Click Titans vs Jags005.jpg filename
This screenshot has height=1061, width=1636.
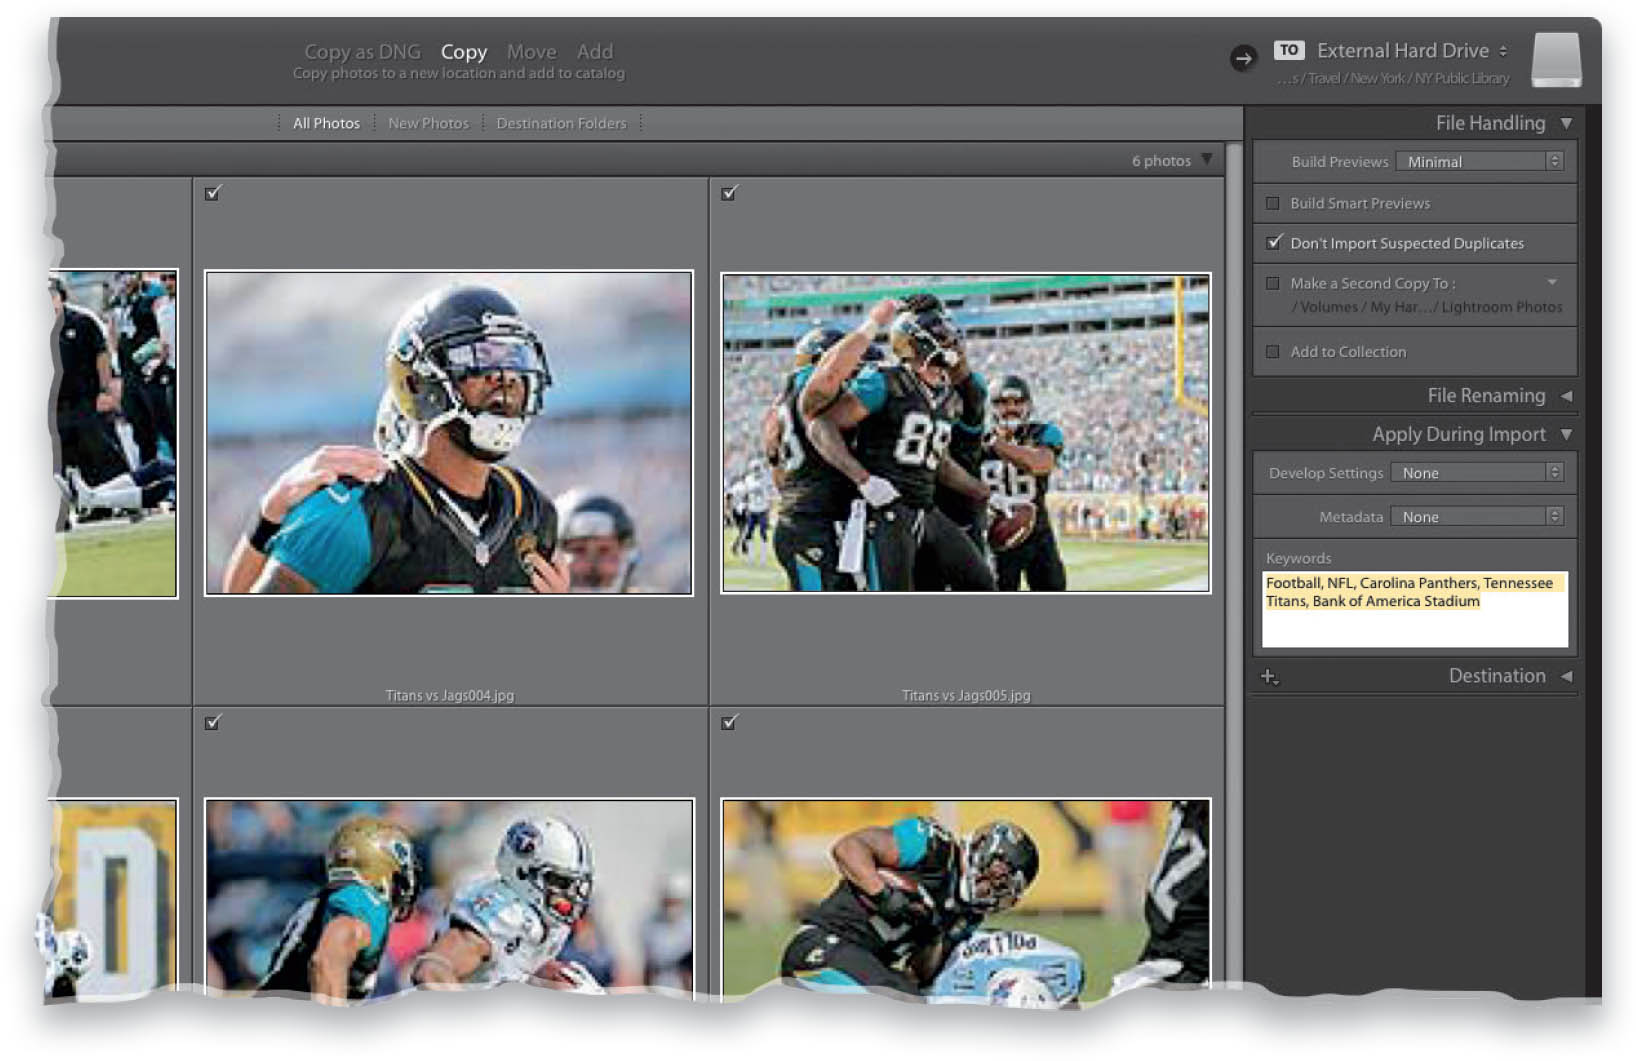966,695
